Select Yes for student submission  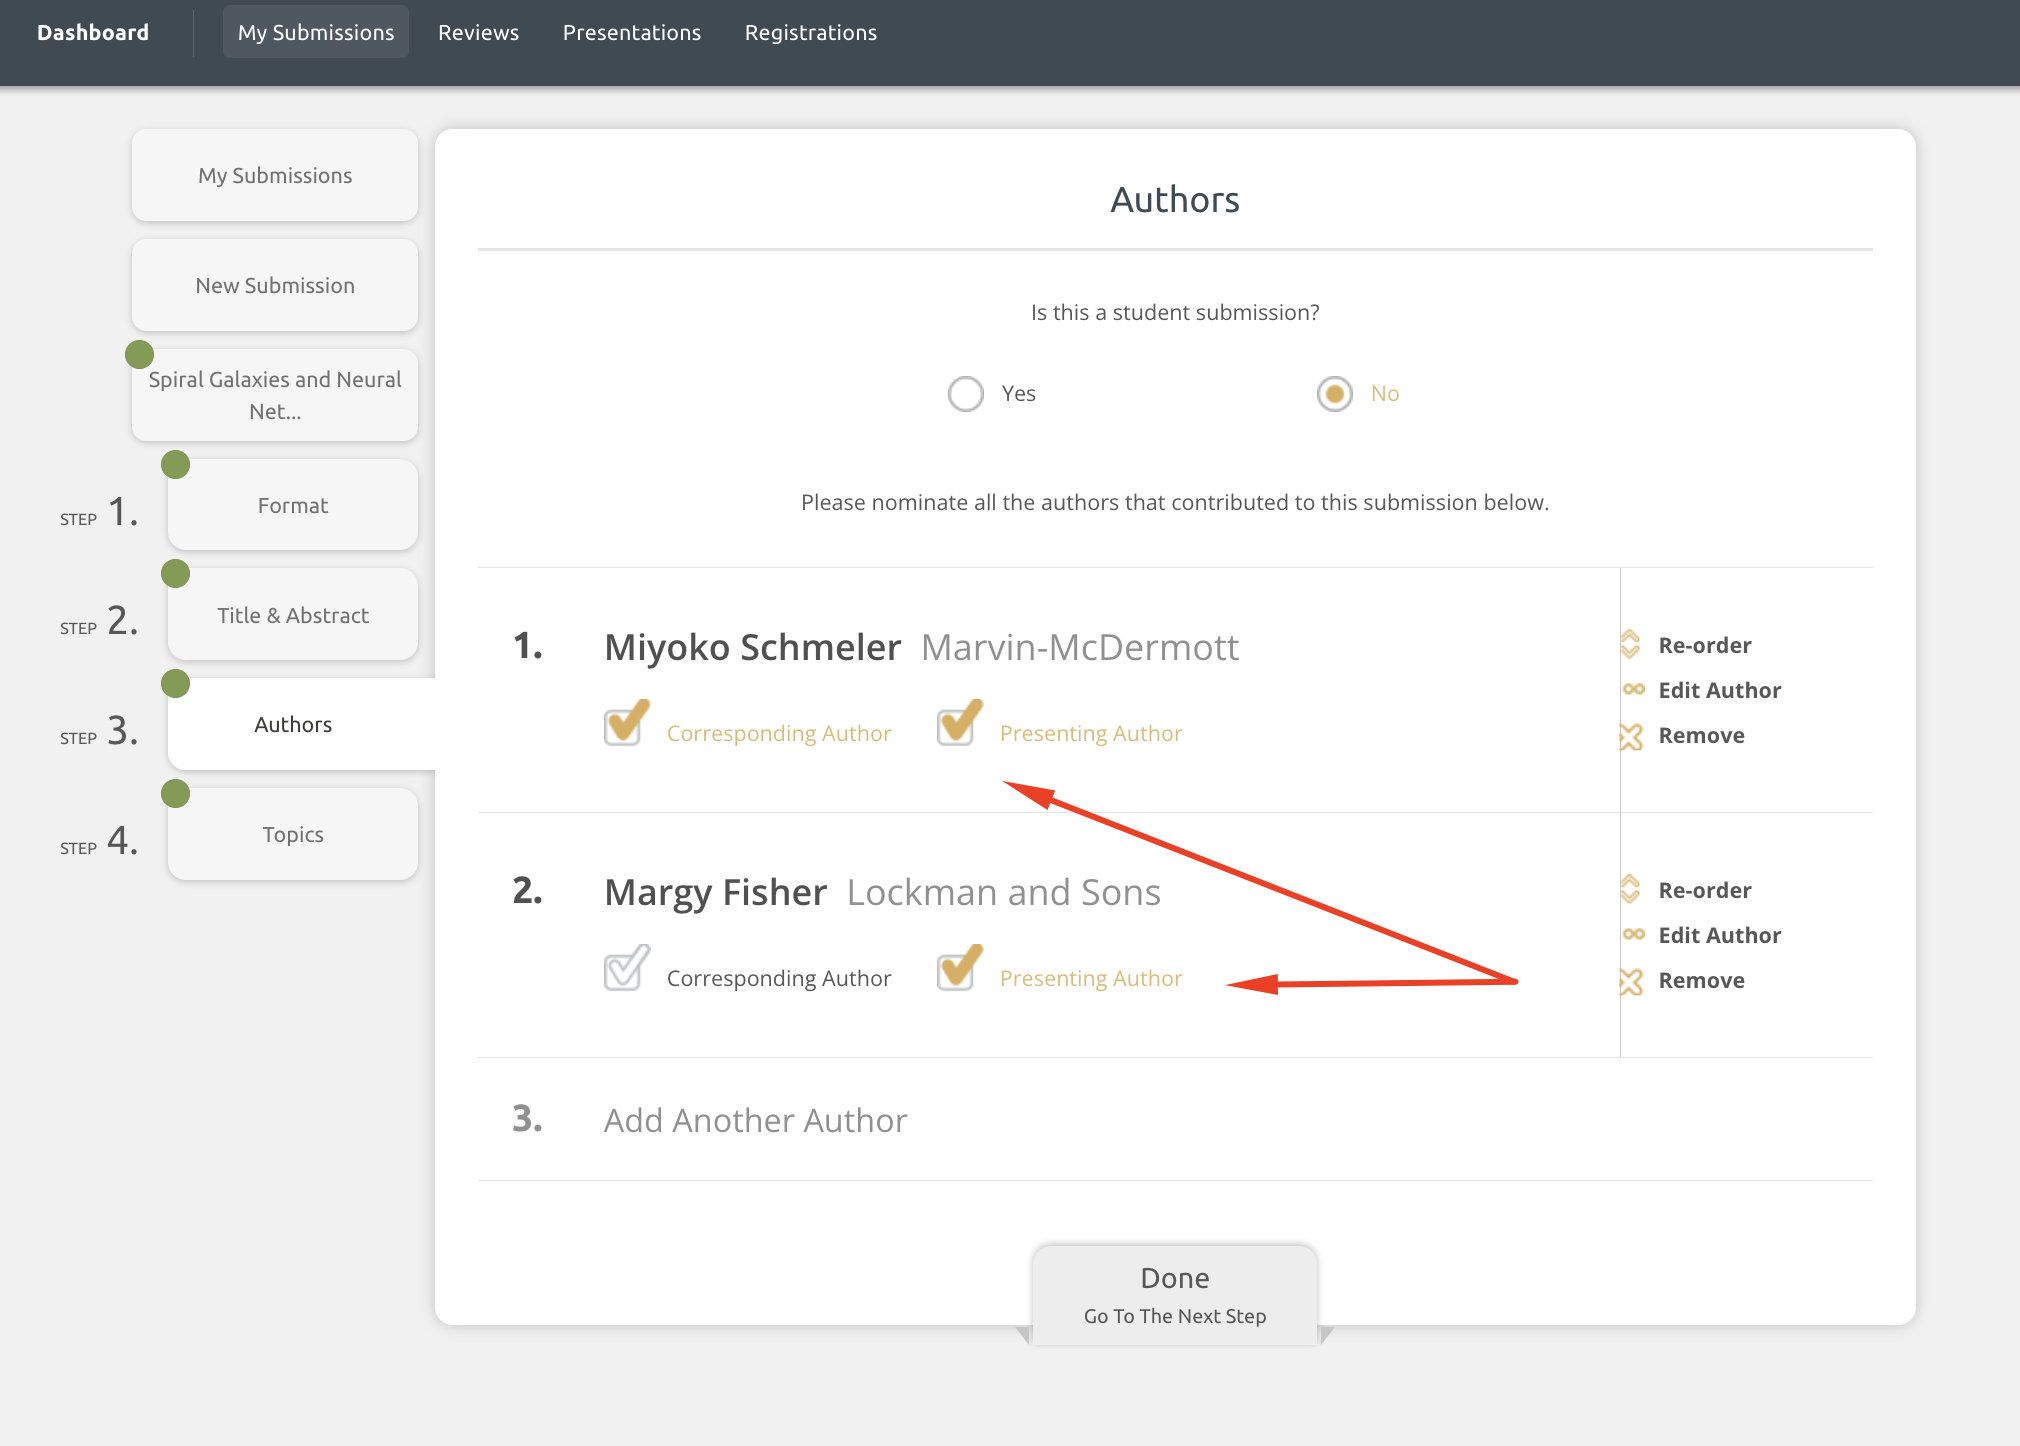[x=966, y=394]
